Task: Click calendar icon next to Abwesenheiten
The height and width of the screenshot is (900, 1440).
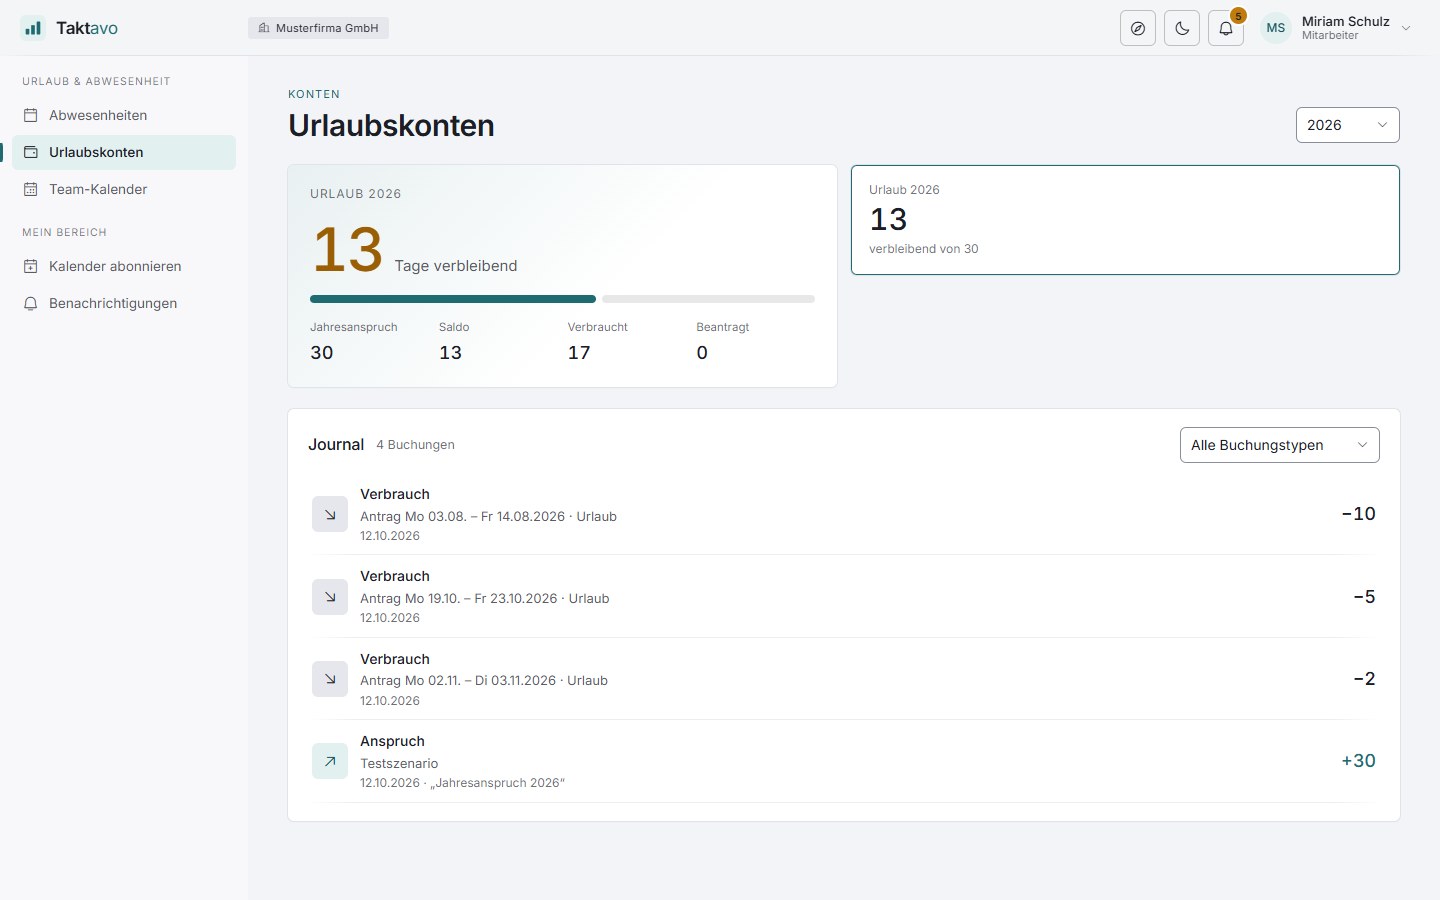Action: pos(31,115)
